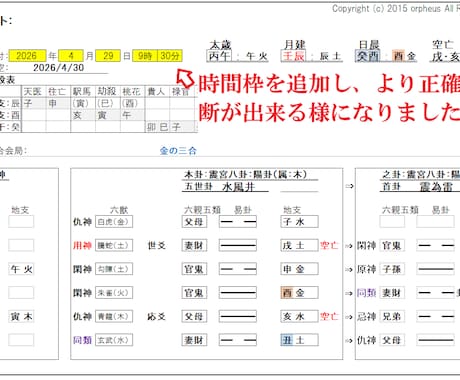Screen dimensions: 460x380
Task: Click the 子 水 earthly branch cell
Action: tap(299, 222)
